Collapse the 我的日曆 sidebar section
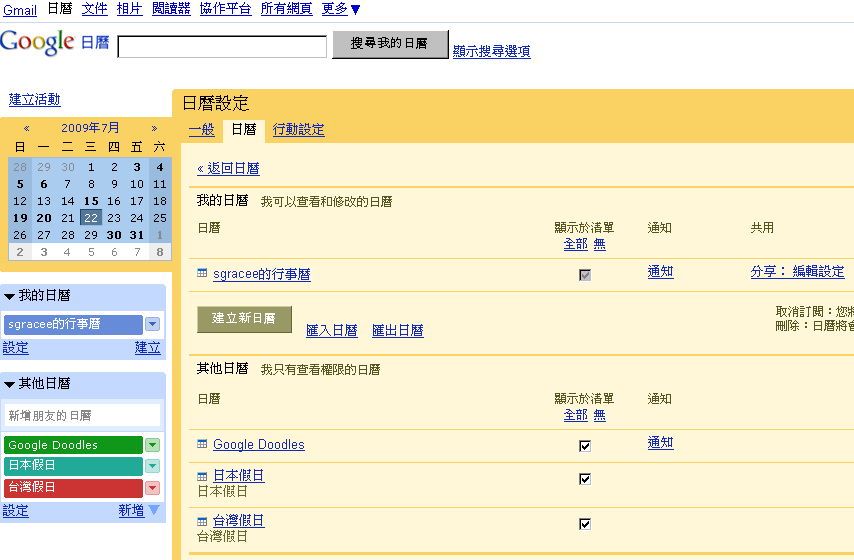Image resolution: width=854 pixels, height=560 pixels. click(x=9, y=296)
